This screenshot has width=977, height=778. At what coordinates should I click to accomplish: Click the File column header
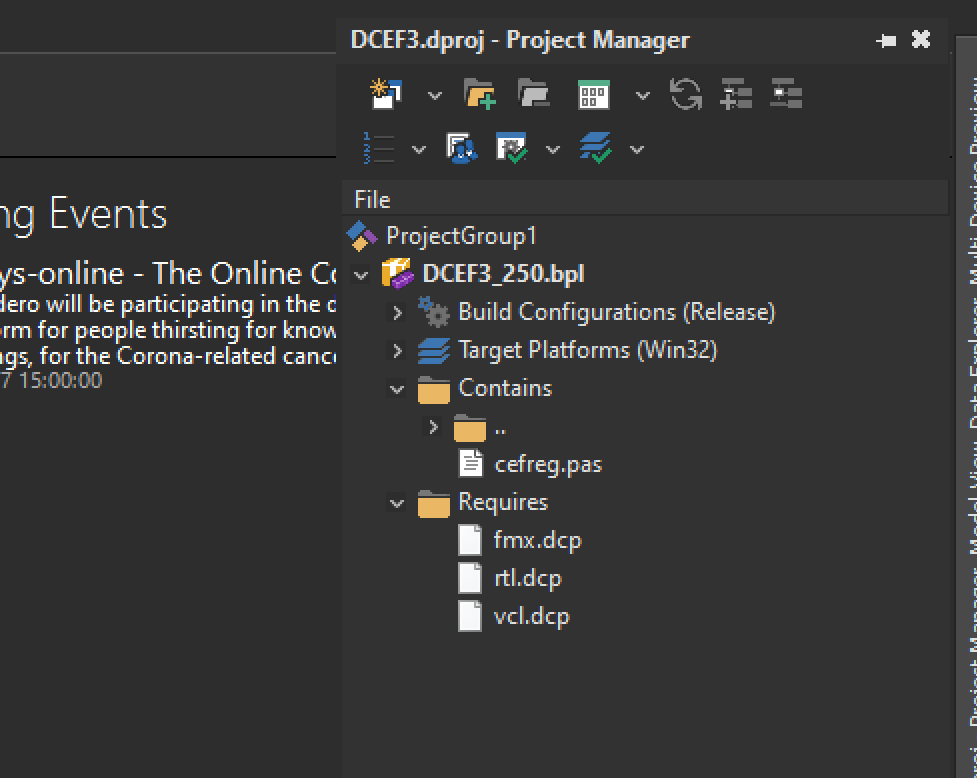(x=645, y=199)
